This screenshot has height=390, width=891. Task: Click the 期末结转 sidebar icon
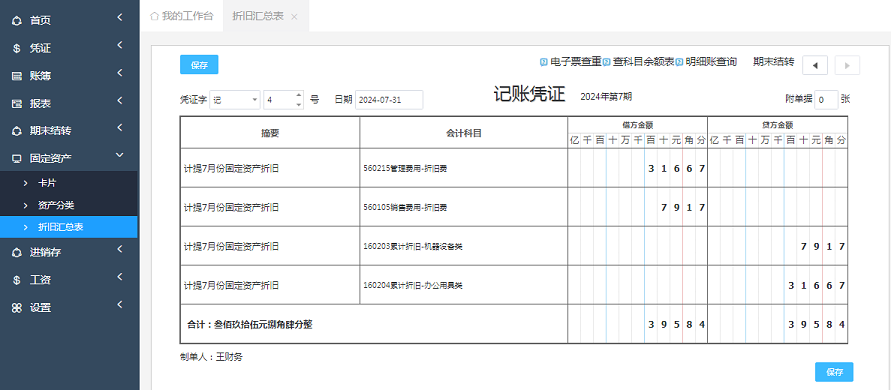[x=16, y=131]
